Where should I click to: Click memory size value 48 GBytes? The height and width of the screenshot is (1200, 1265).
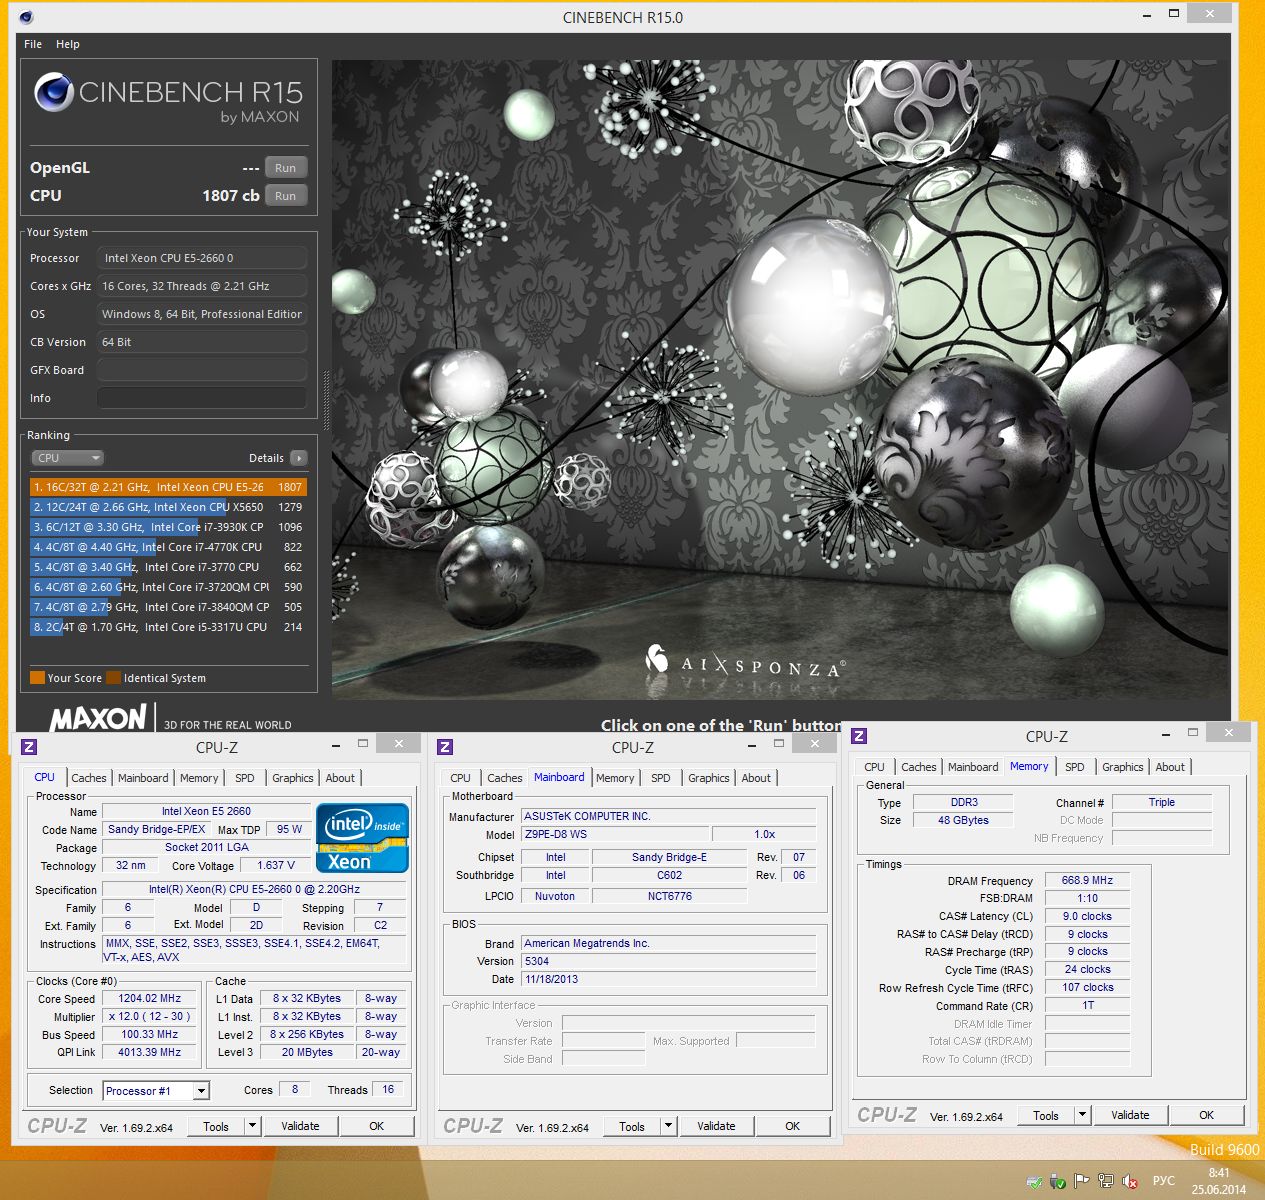[963, 820]
